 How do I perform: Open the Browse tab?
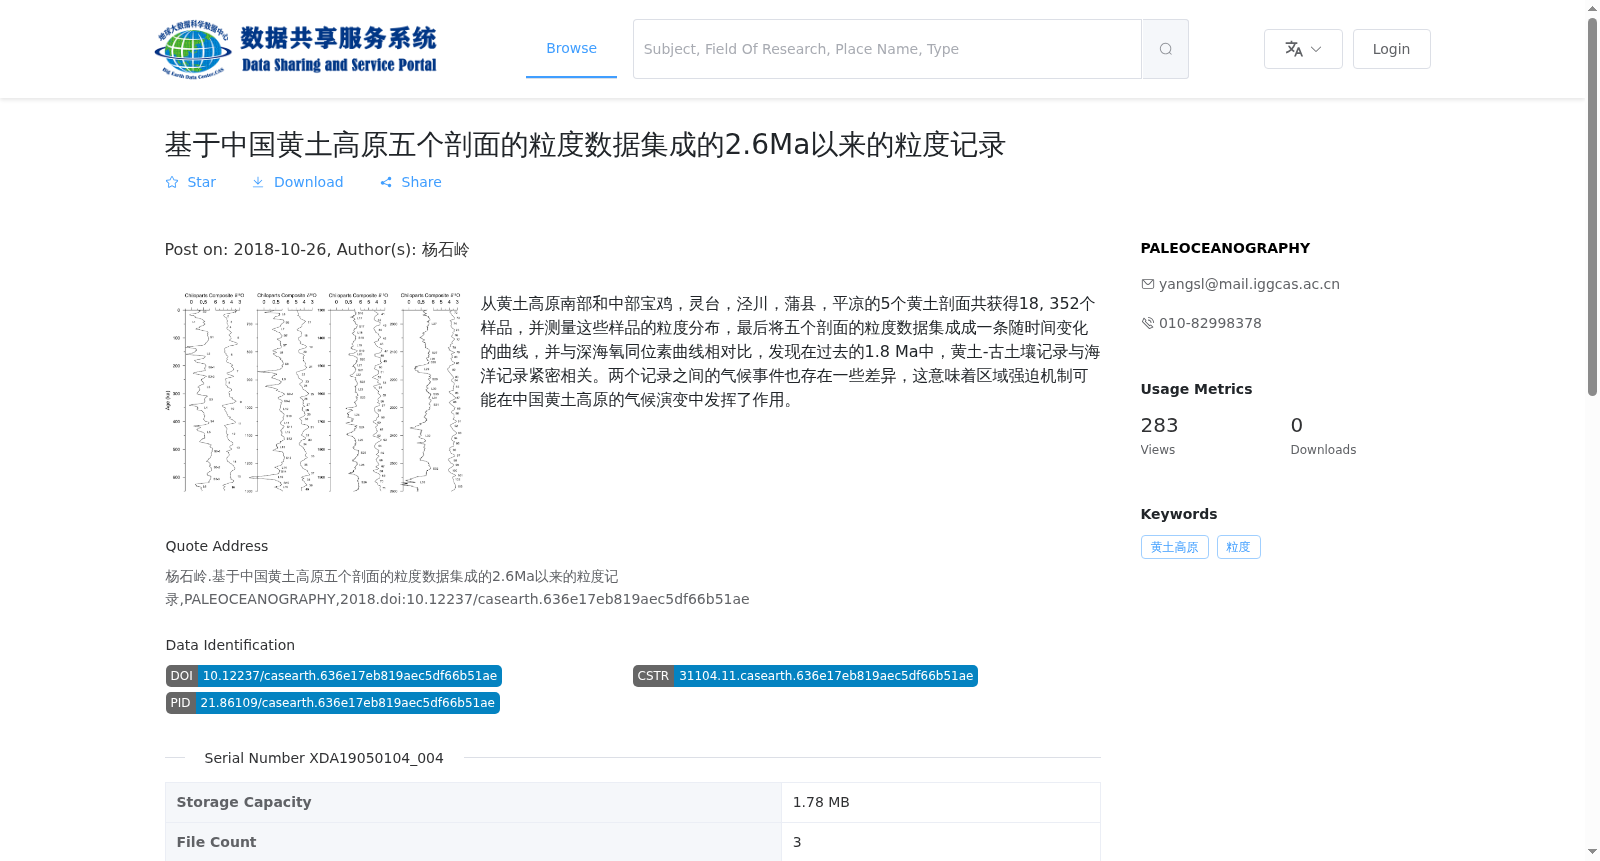click(571, 48)
